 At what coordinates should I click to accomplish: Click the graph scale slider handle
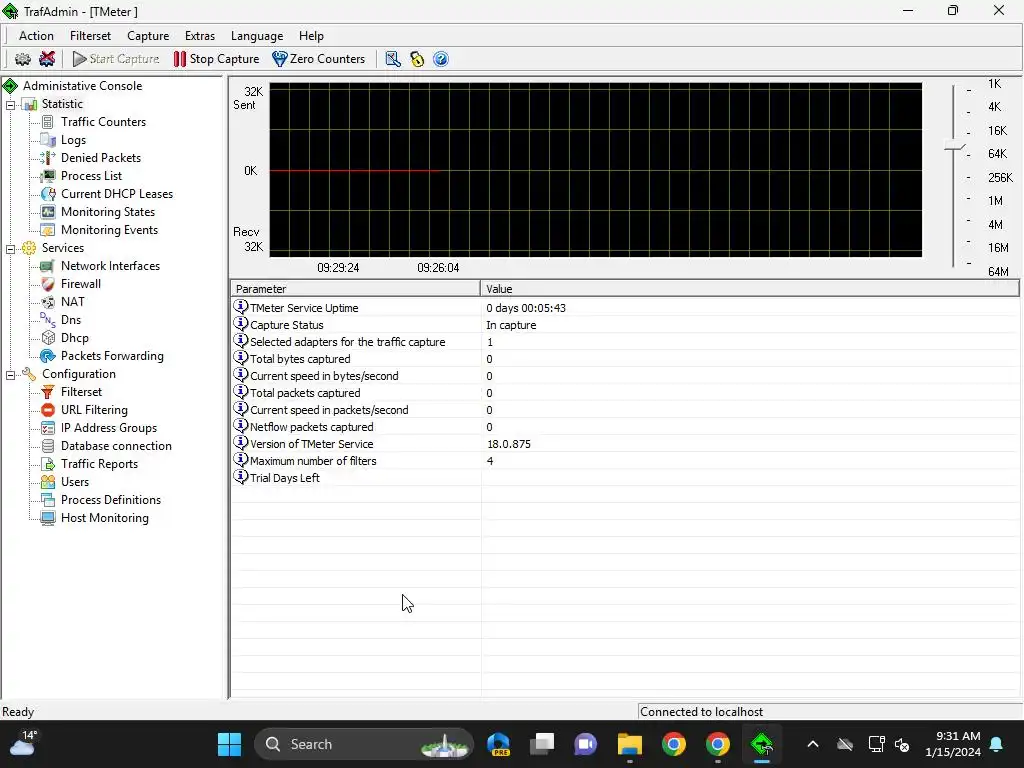pos(954,147)
